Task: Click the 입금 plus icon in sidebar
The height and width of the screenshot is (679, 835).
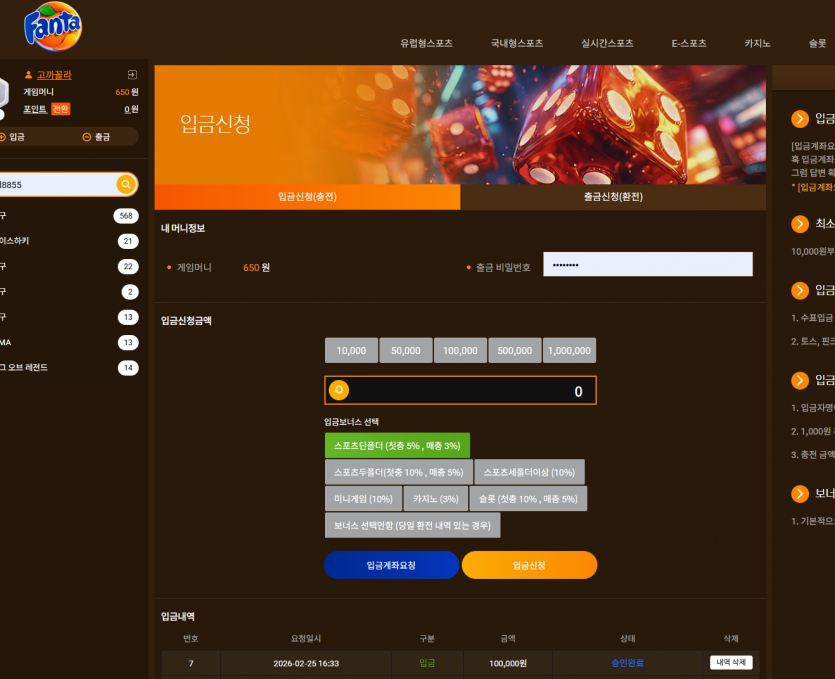Action: tap(3, 137)
